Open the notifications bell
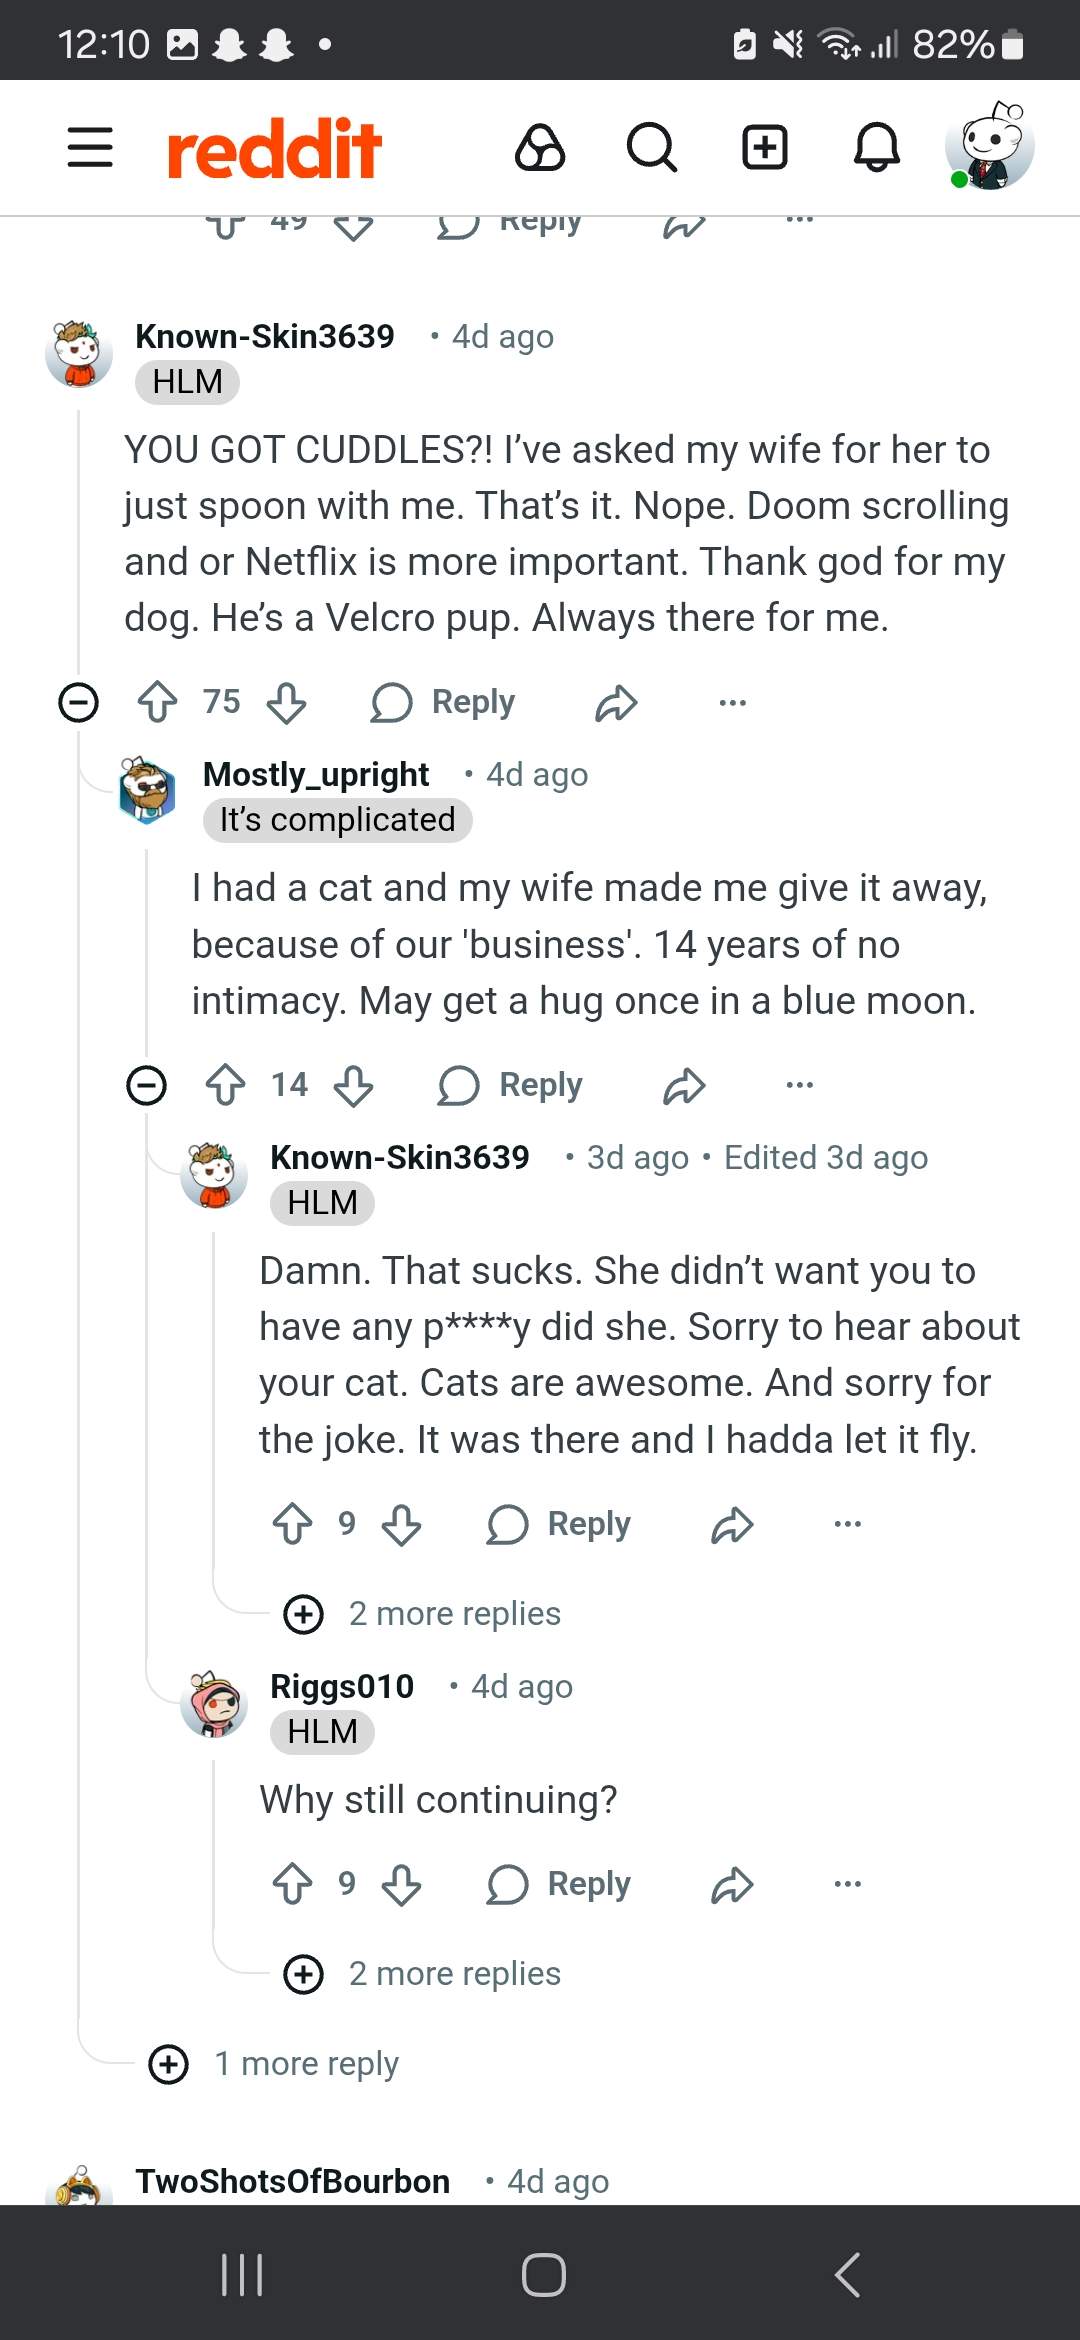The height and width of the screenshot is (2340, 1080). (x=876, y=147)
